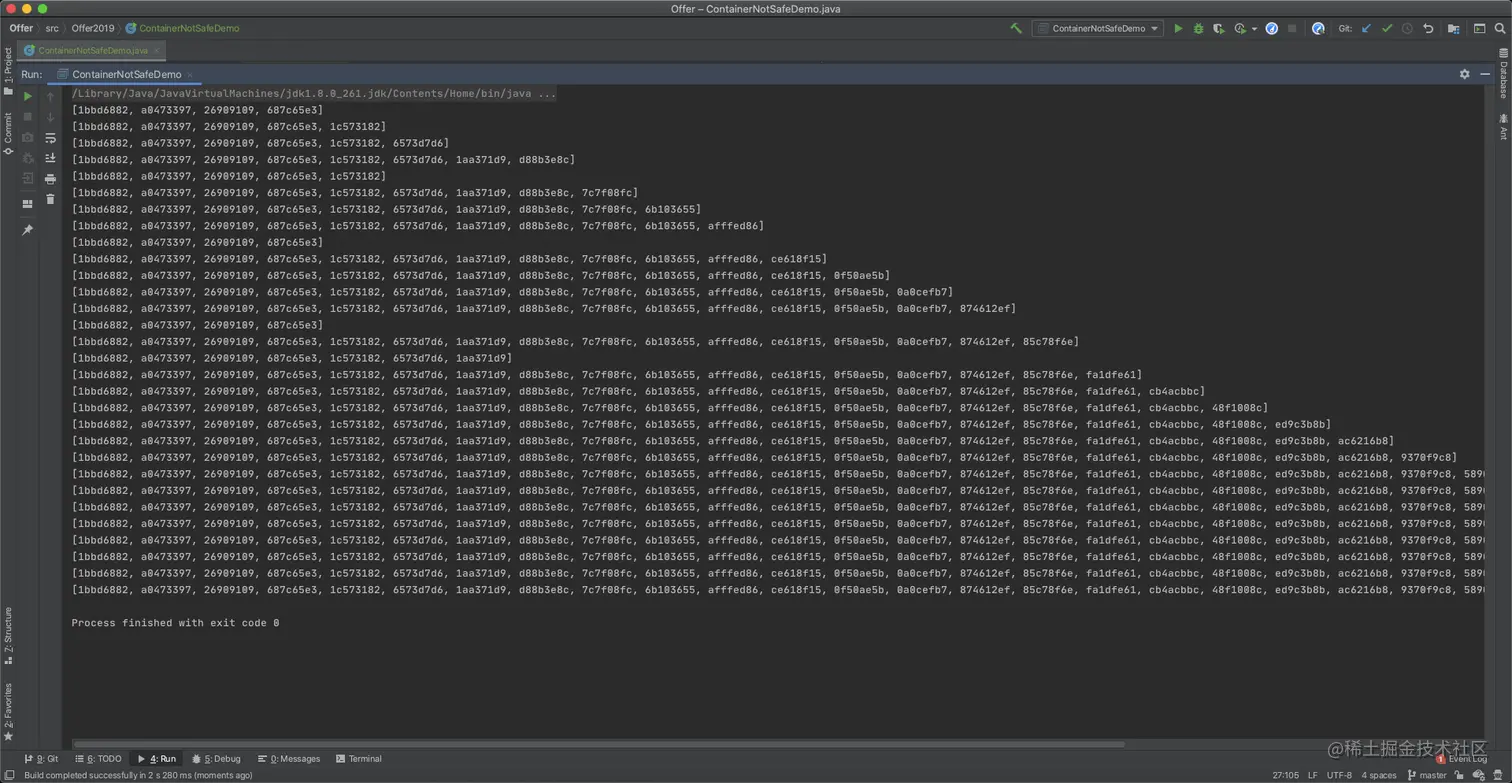Click the java executable path line in console
This screenshot has height=783, width=1512.
(314, 93)
